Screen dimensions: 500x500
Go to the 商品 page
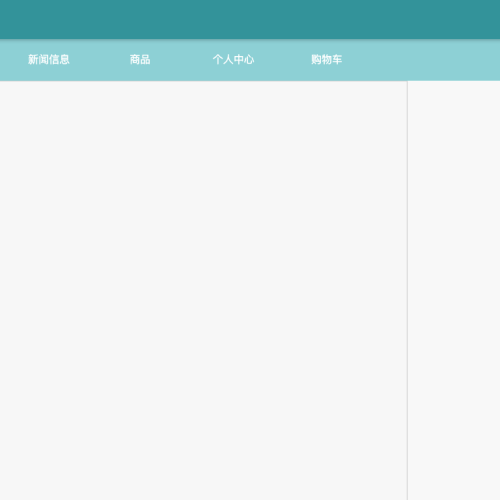[x=140, y=60]
